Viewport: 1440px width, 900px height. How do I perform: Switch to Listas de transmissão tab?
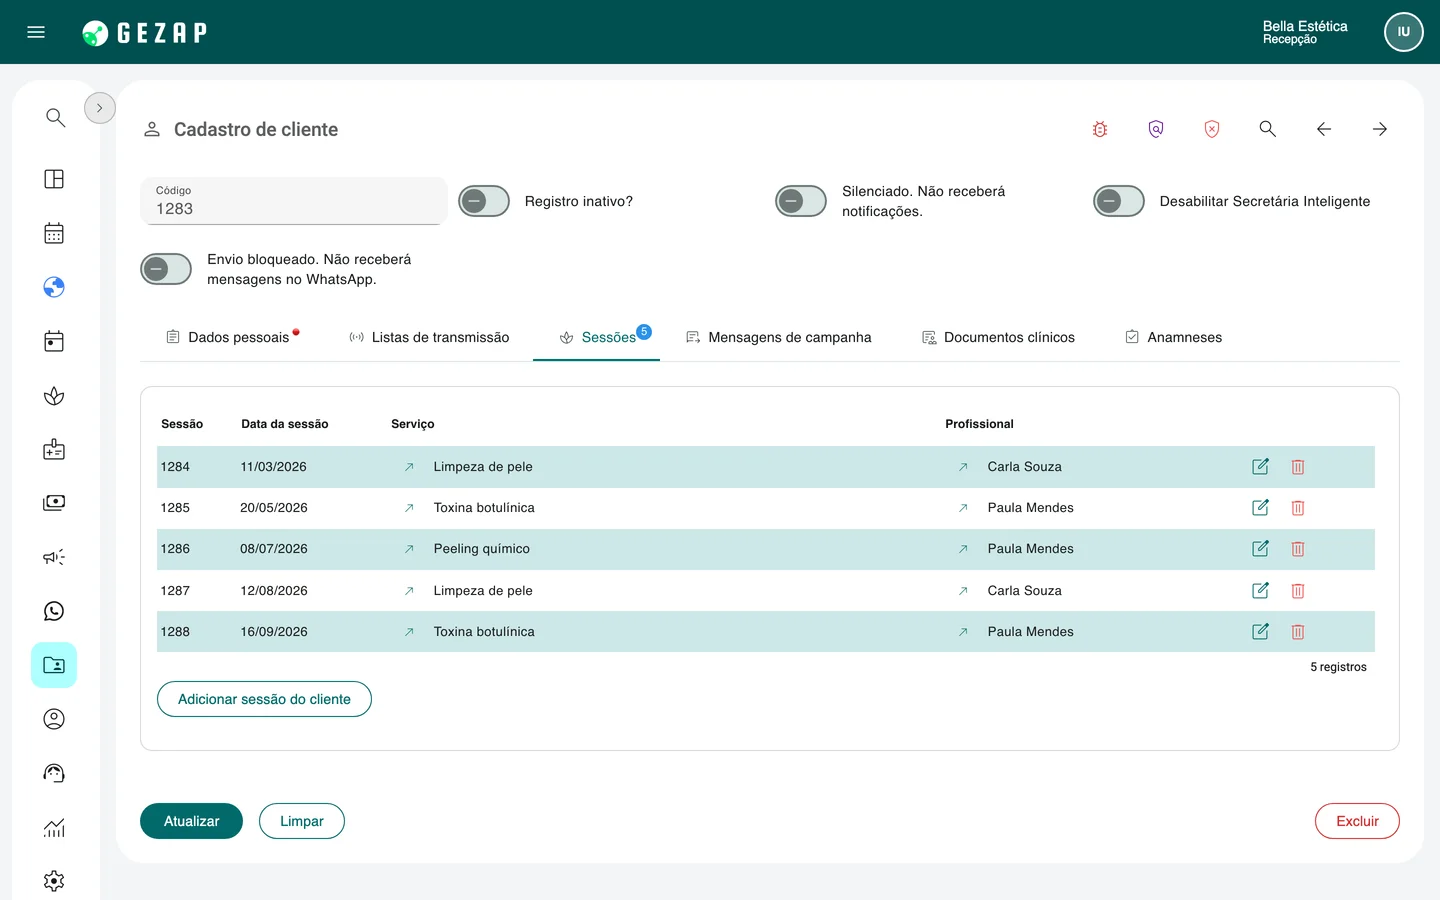[429, 337]
